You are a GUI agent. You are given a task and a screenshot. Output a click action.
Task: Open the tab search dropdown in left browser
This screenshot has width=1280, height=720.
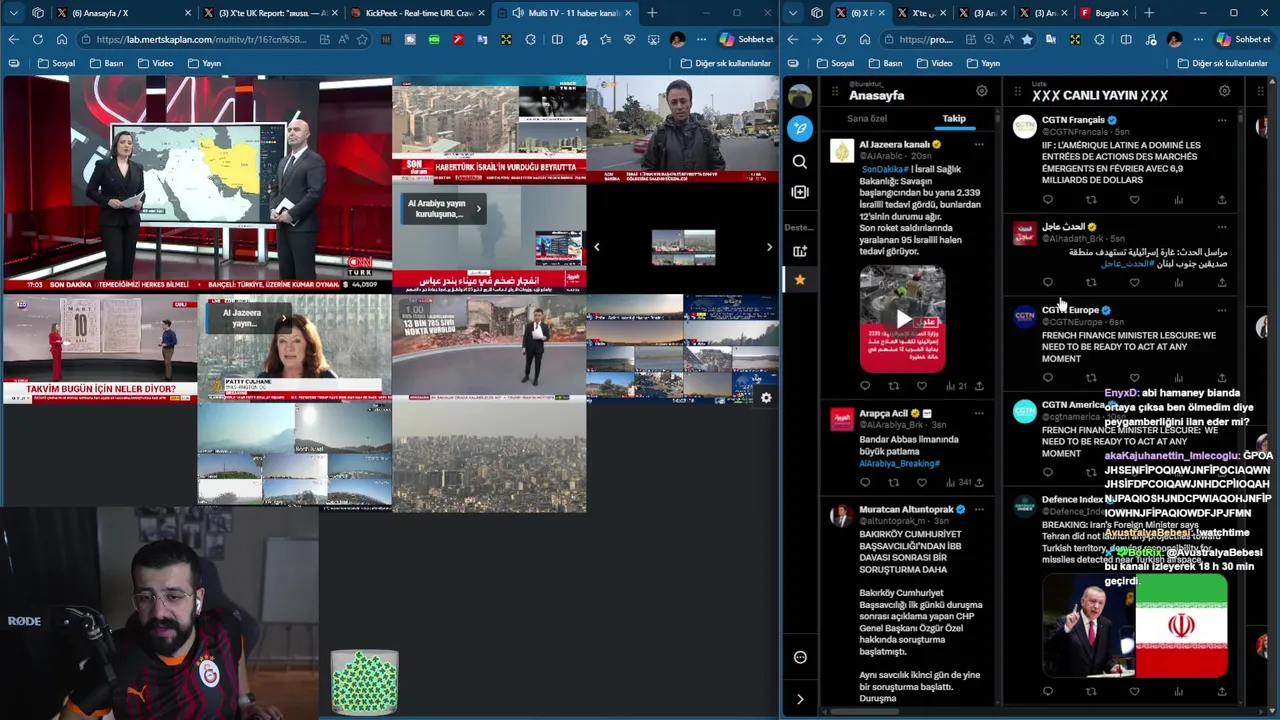point(12,13)
